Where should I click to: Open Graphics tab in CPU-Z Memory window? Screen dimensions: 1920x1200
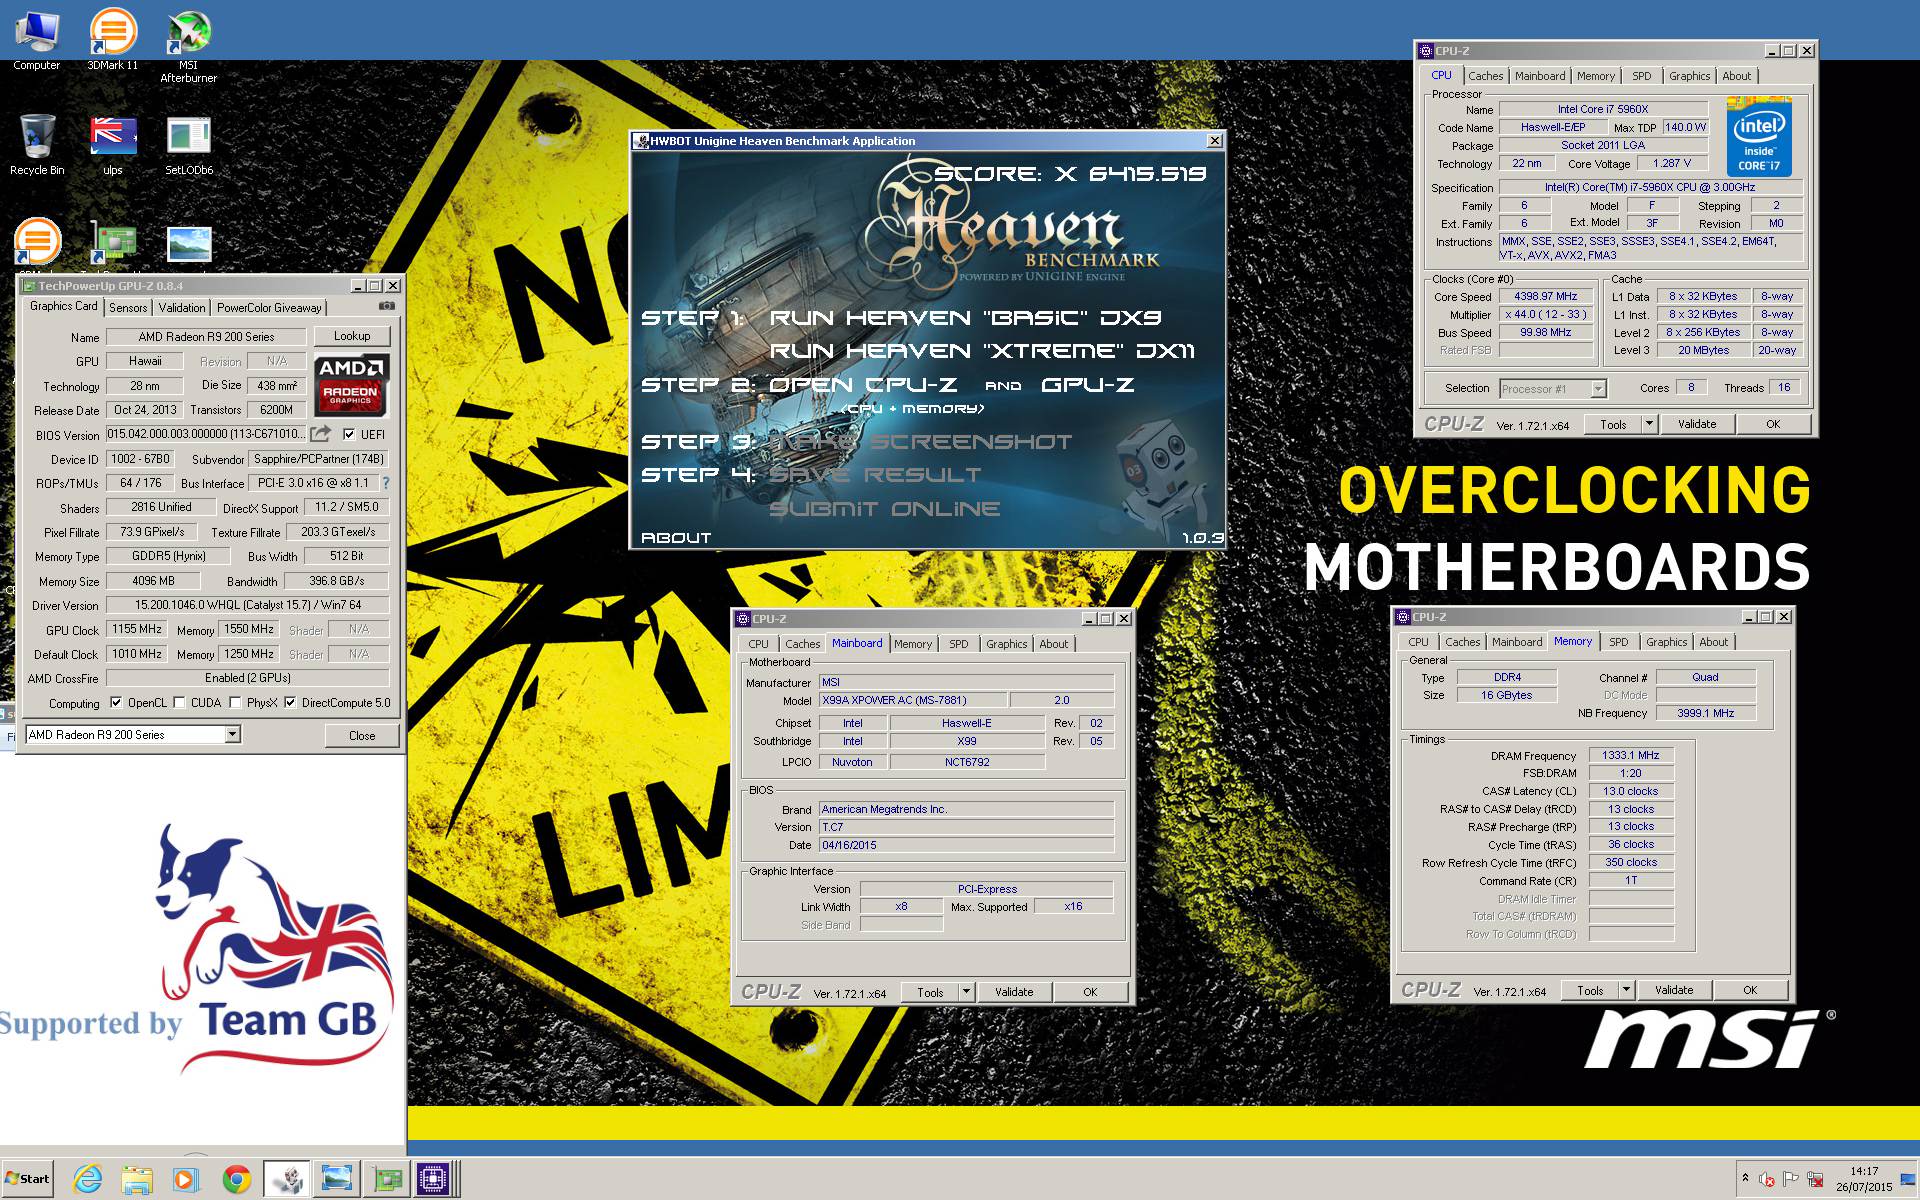tap(1666, 642)
